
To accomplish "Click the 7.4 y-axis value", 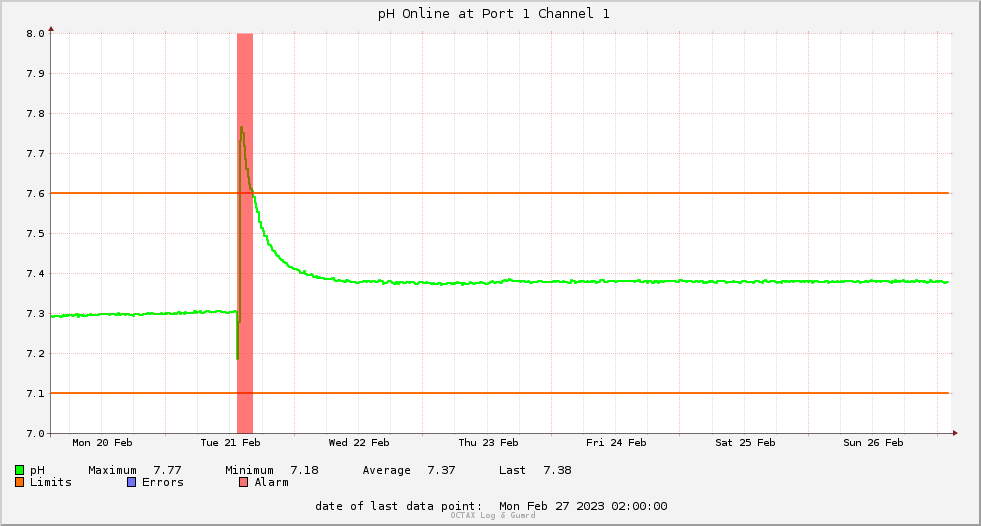I will tap(36, 274).
